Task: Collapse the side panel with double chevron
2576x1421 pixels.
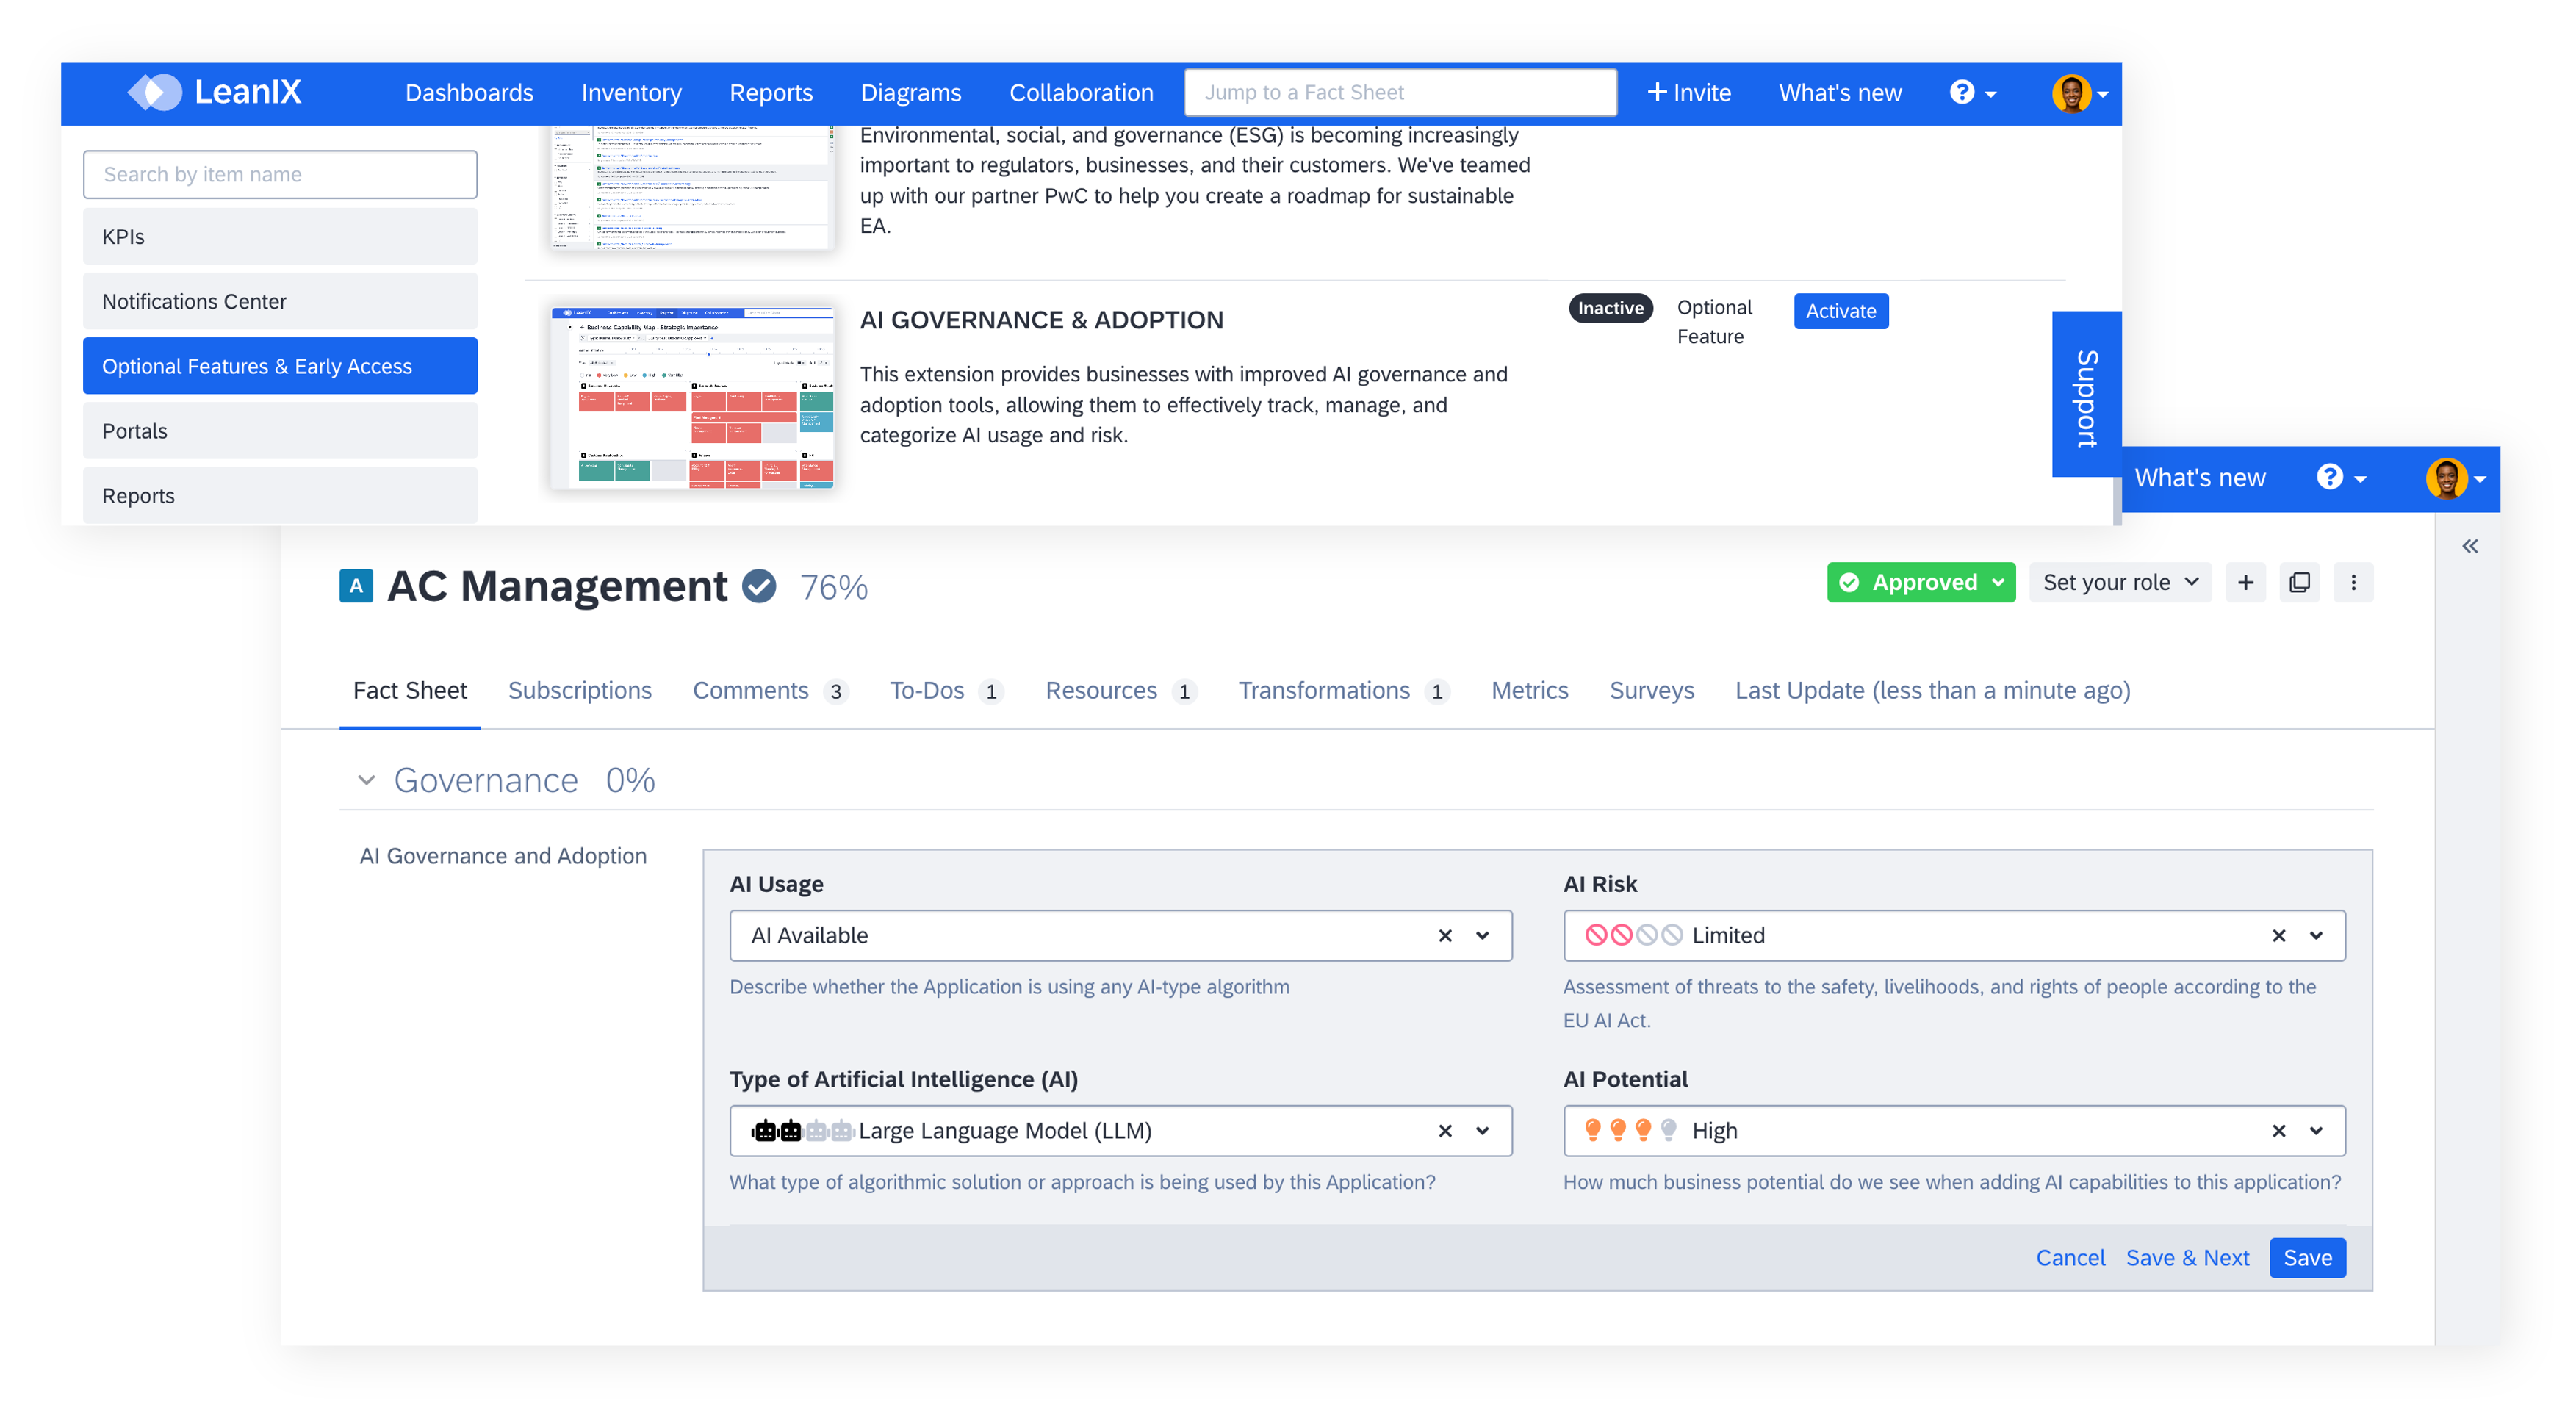Action: pyautogui.click(x=2470, y=546)
